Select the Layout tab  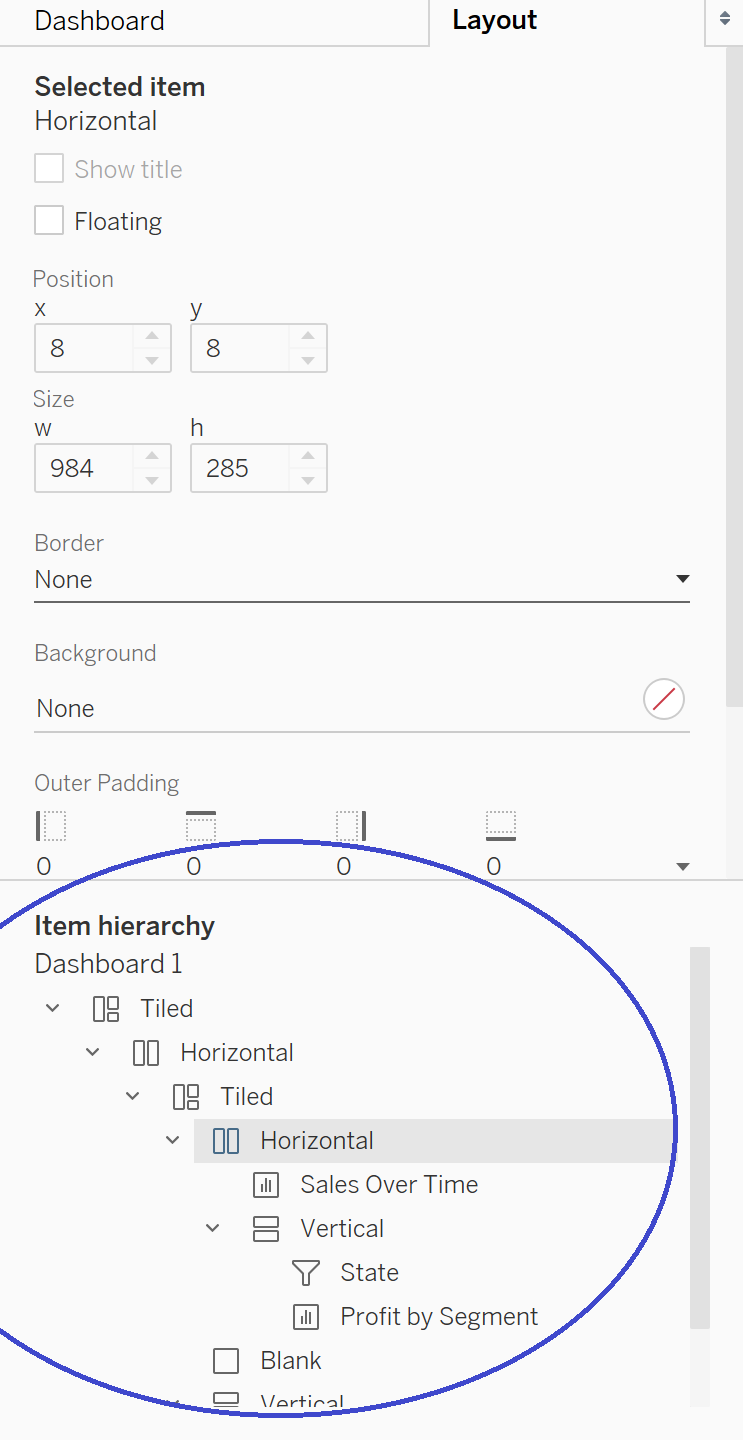point(494,21)
